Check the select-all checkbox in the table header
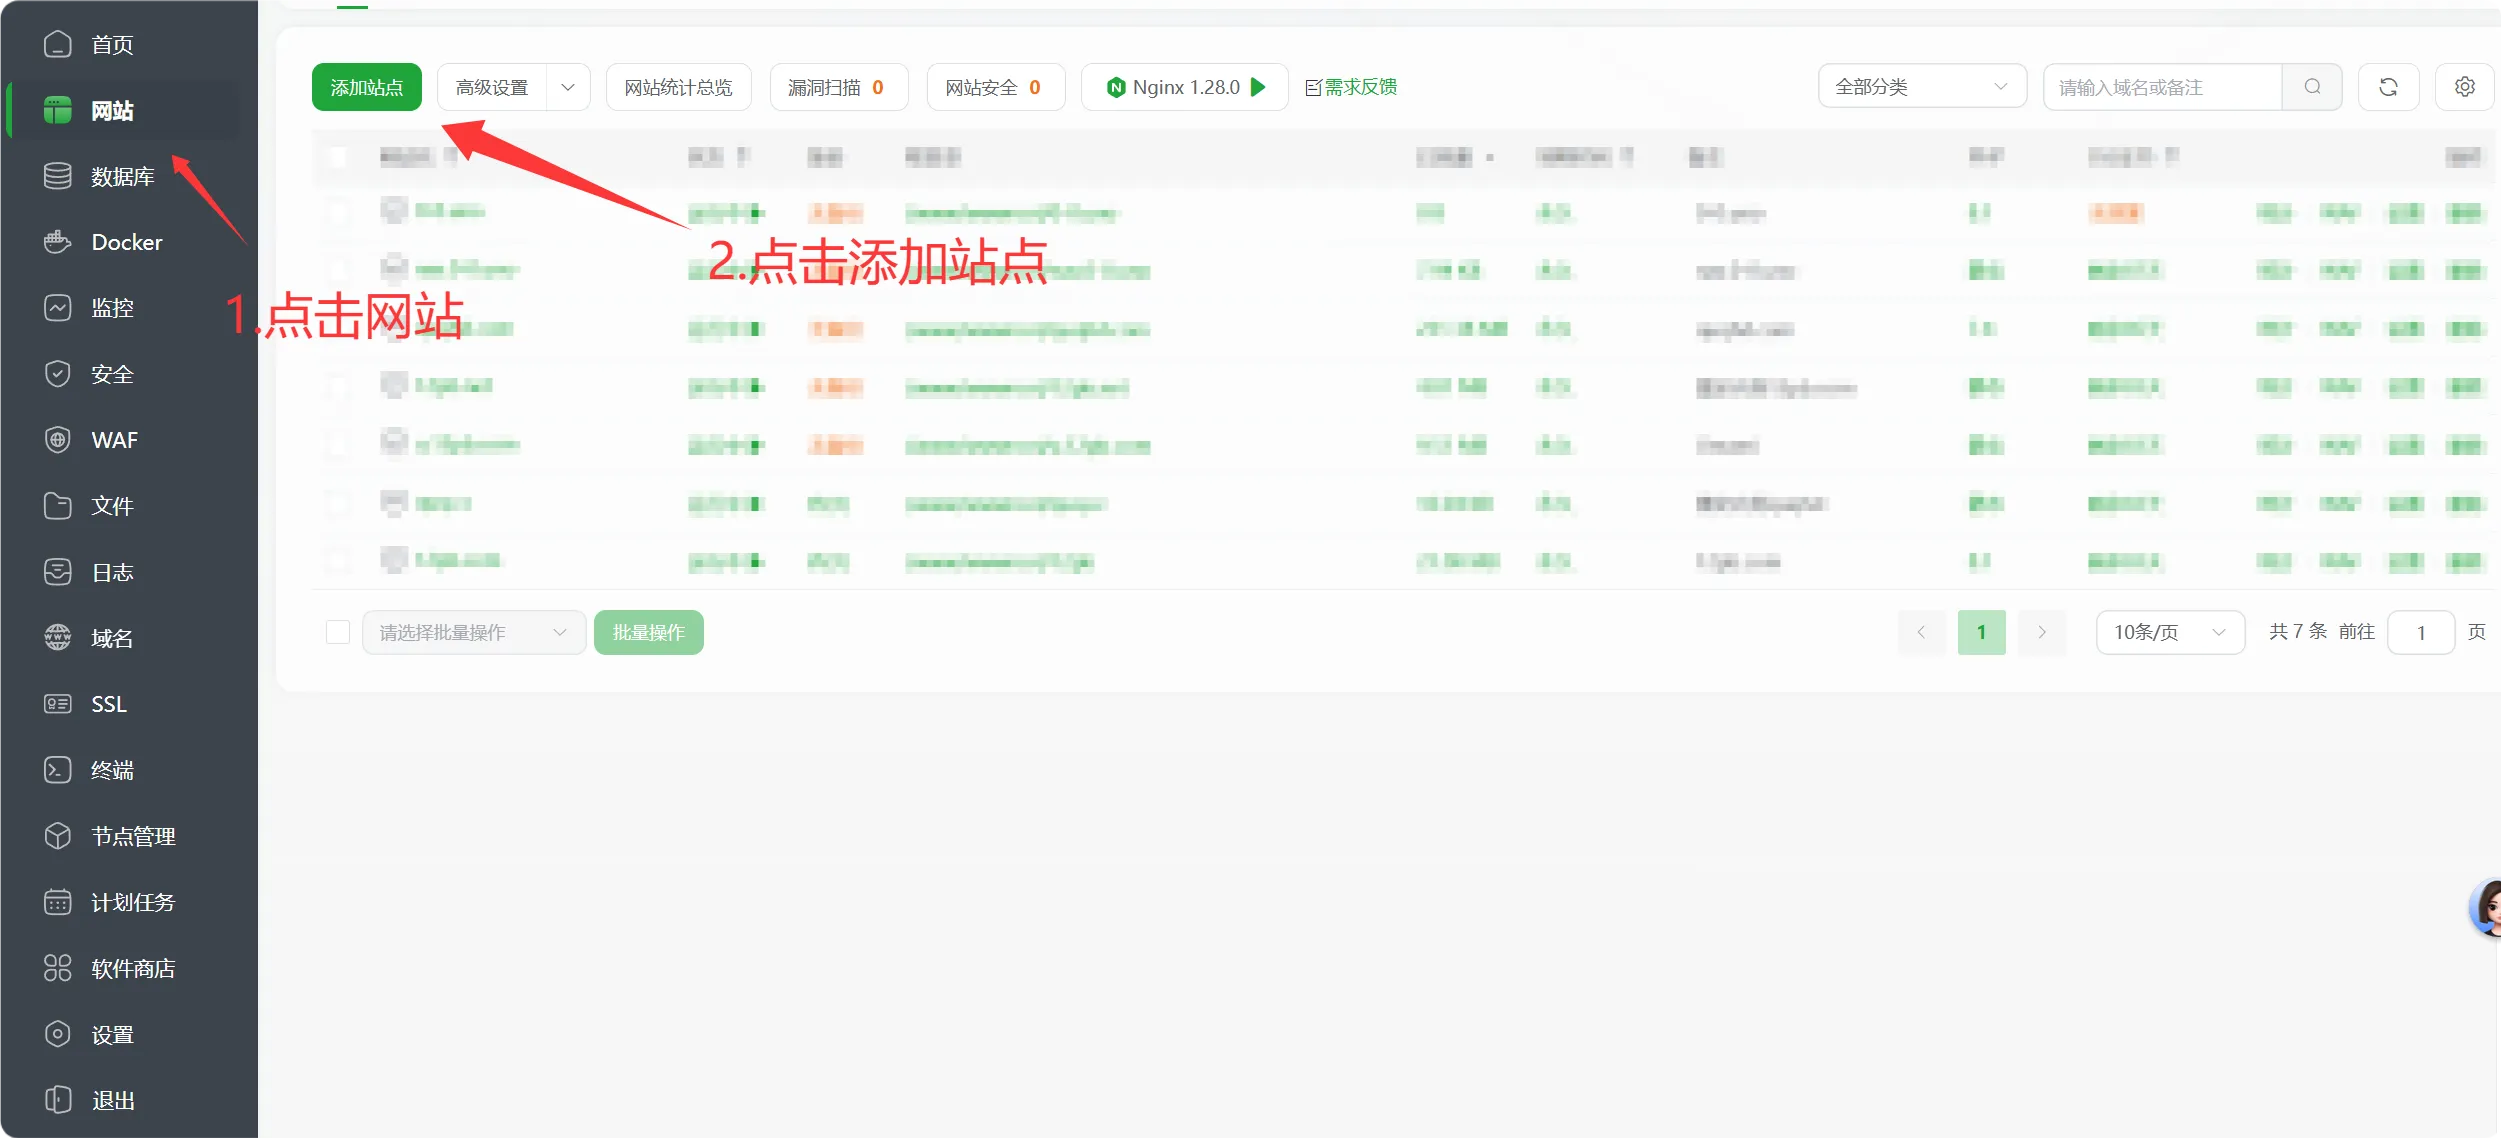 [338, 157]
